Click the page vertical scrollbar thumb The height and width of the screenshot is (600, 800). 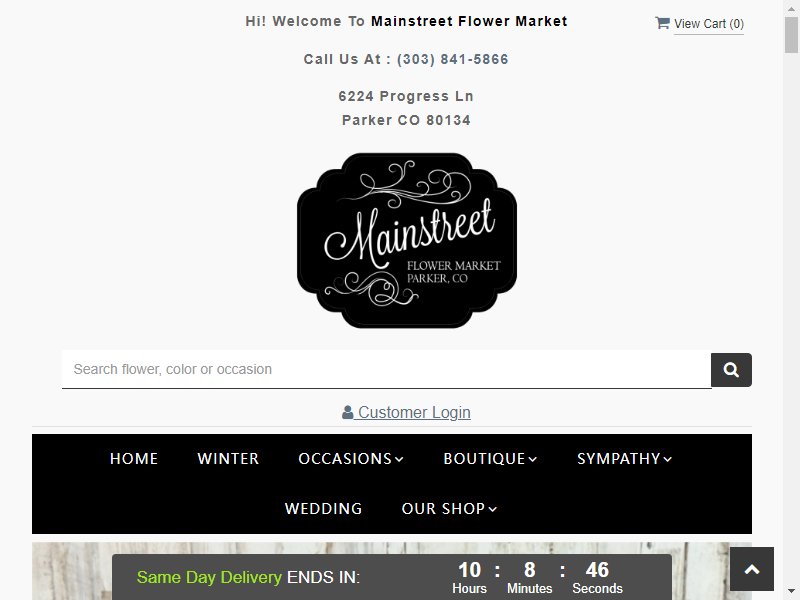791,35
